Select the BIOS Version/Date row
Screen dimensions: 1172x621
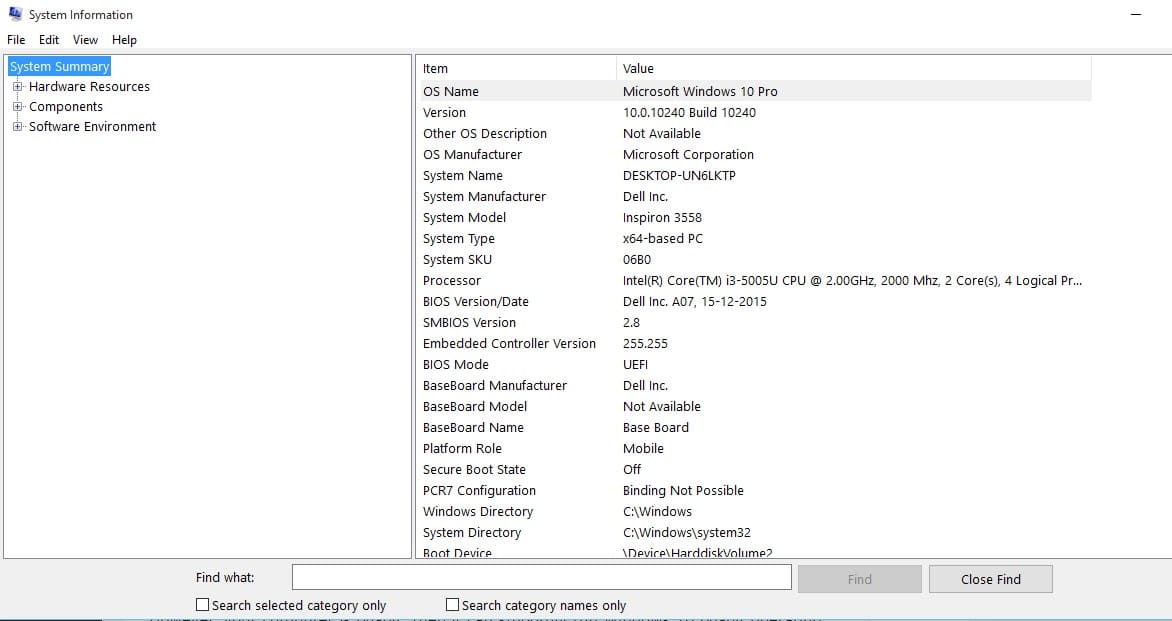point(755,300)
